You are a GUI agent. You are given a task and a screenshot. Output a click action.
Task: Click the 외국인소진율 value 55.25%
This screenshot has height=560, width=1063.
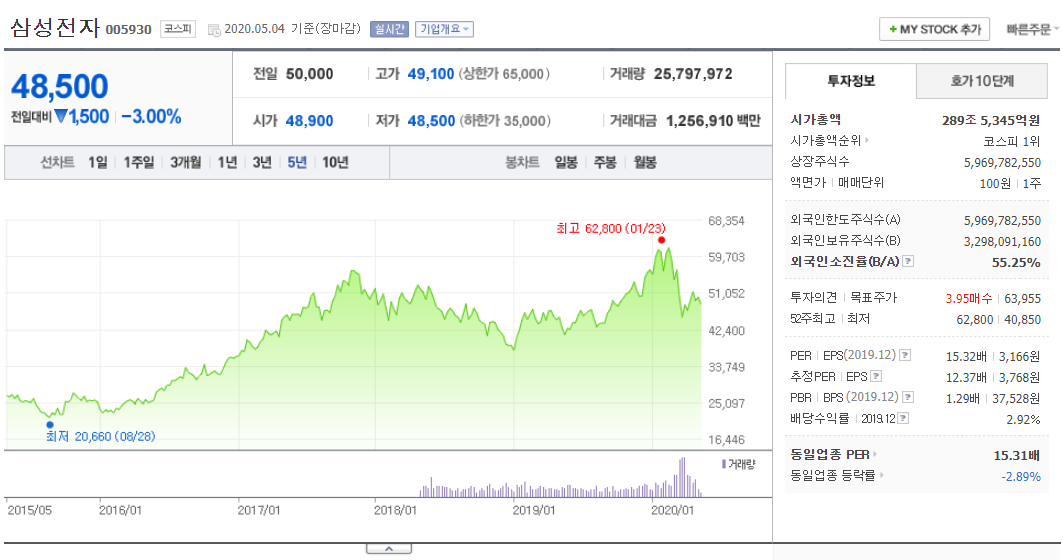click(x=1016, y=262)
